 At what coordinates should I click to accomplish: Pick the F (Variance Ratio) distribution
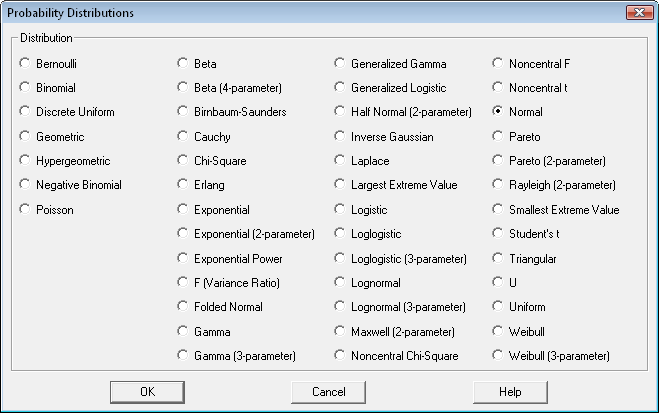pos(183,283)
